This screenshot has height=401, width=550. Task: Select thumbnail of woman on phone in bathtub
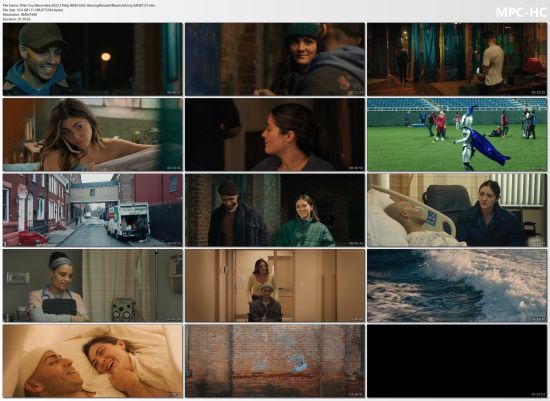tap(93, 135)
